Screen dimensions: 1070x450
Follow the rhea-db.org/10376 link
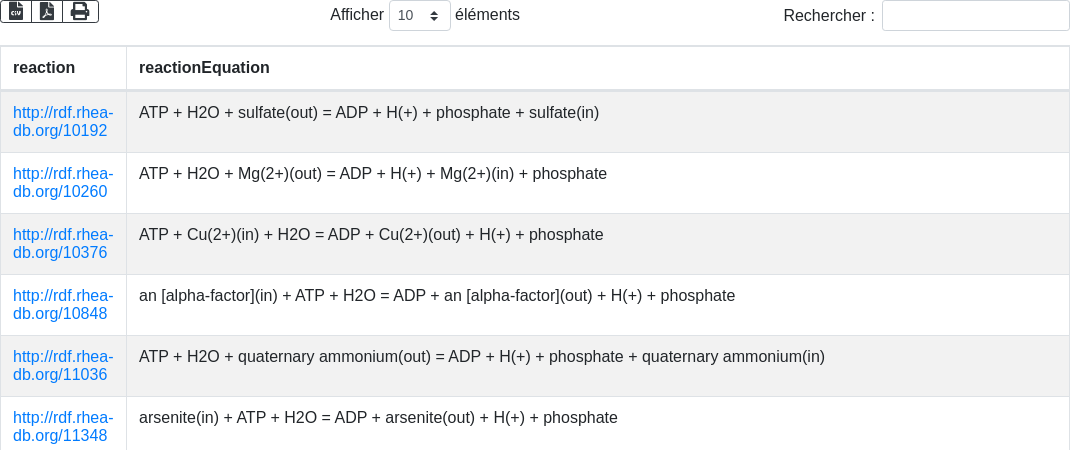[x=62, y=243]
